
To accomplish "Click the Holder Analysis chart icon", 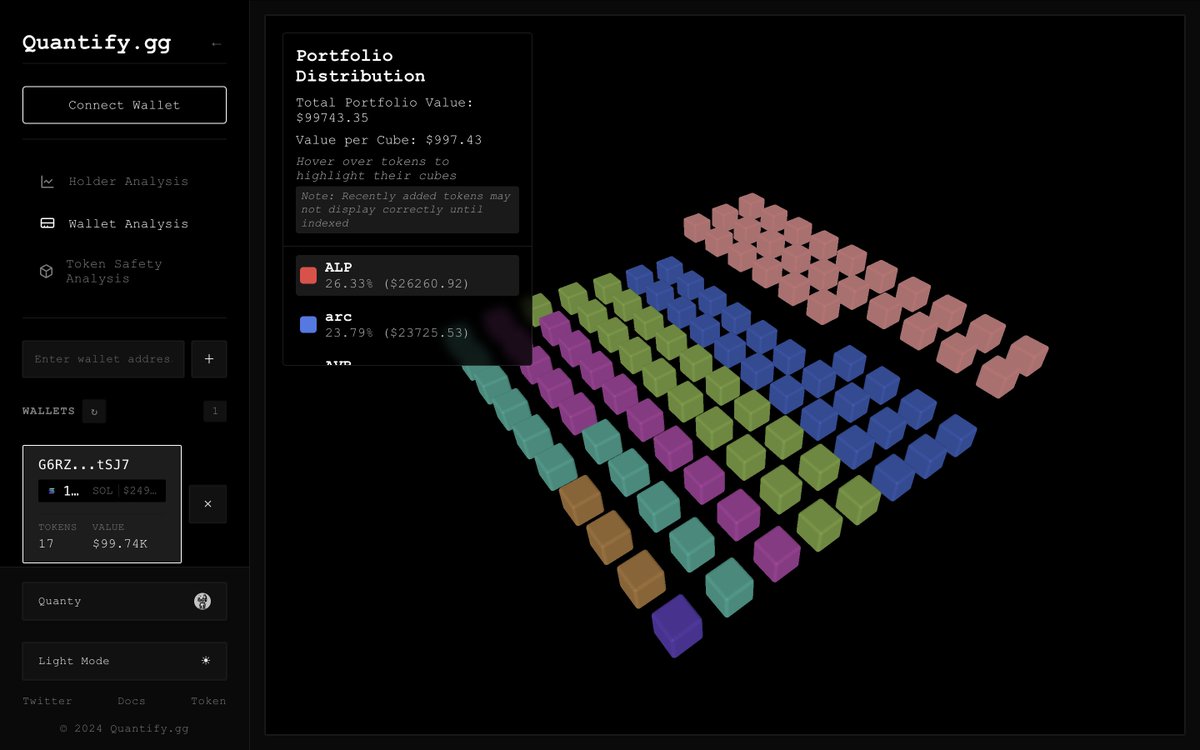I will click(47, 181).
